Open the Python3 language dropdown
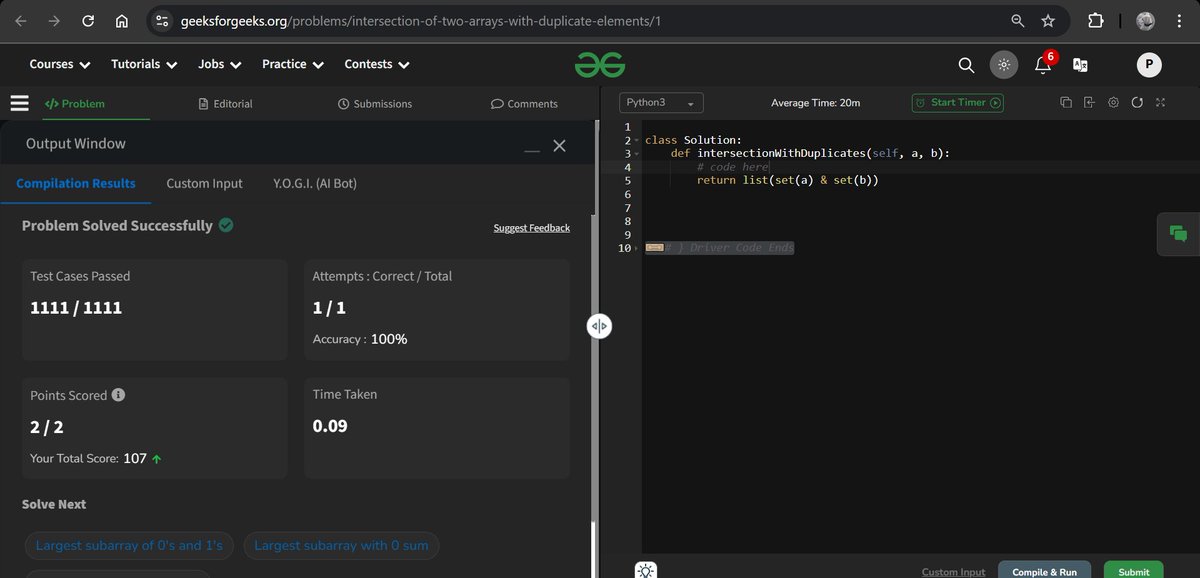Image resolution: width=1200 pixels, height=578 pixels. point(661,102)
